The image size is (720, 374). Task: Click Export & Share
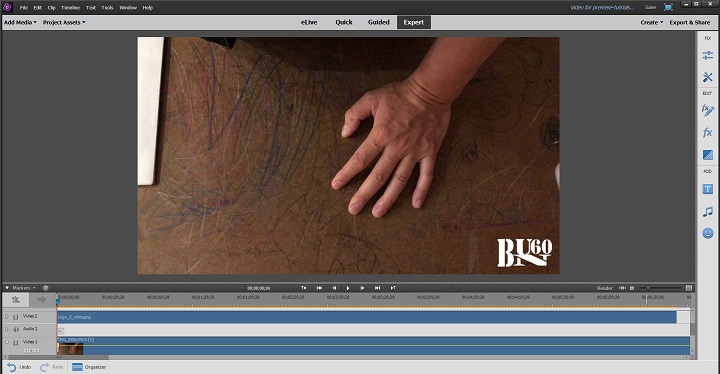(x=690, y=22)
